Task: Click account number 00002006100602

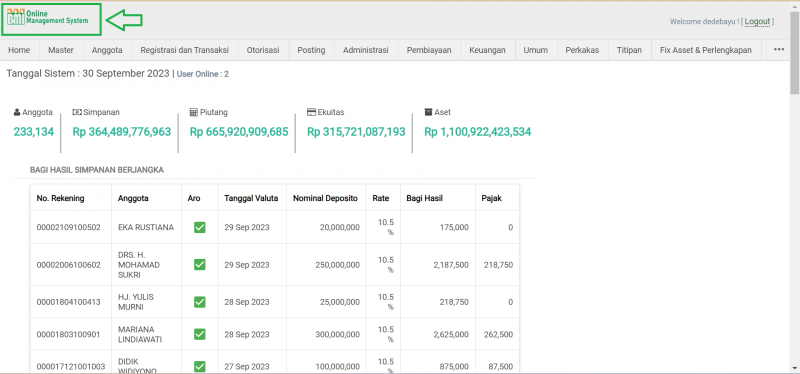Action: (x=68, y=265)
